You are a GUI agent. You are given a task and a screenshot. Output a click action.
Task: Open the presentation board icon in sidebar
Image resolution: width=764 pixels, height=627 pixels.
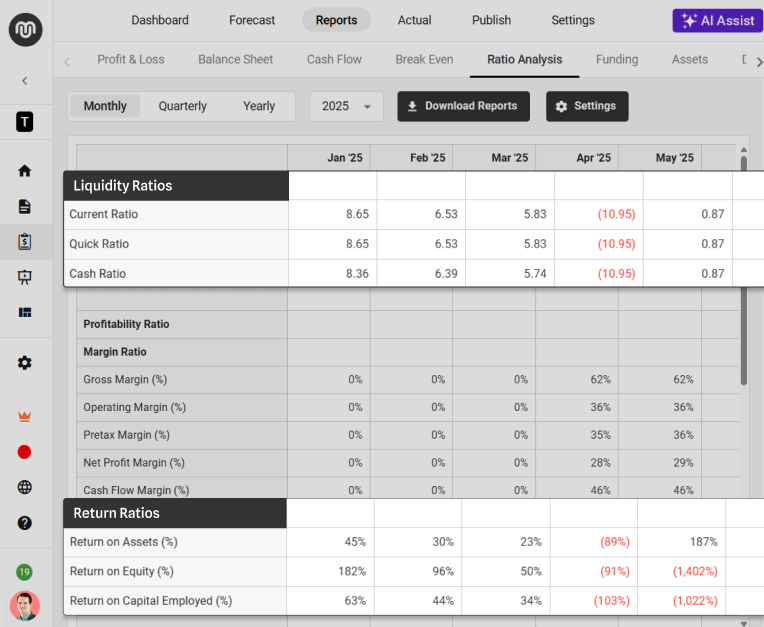tap(25, 277)
